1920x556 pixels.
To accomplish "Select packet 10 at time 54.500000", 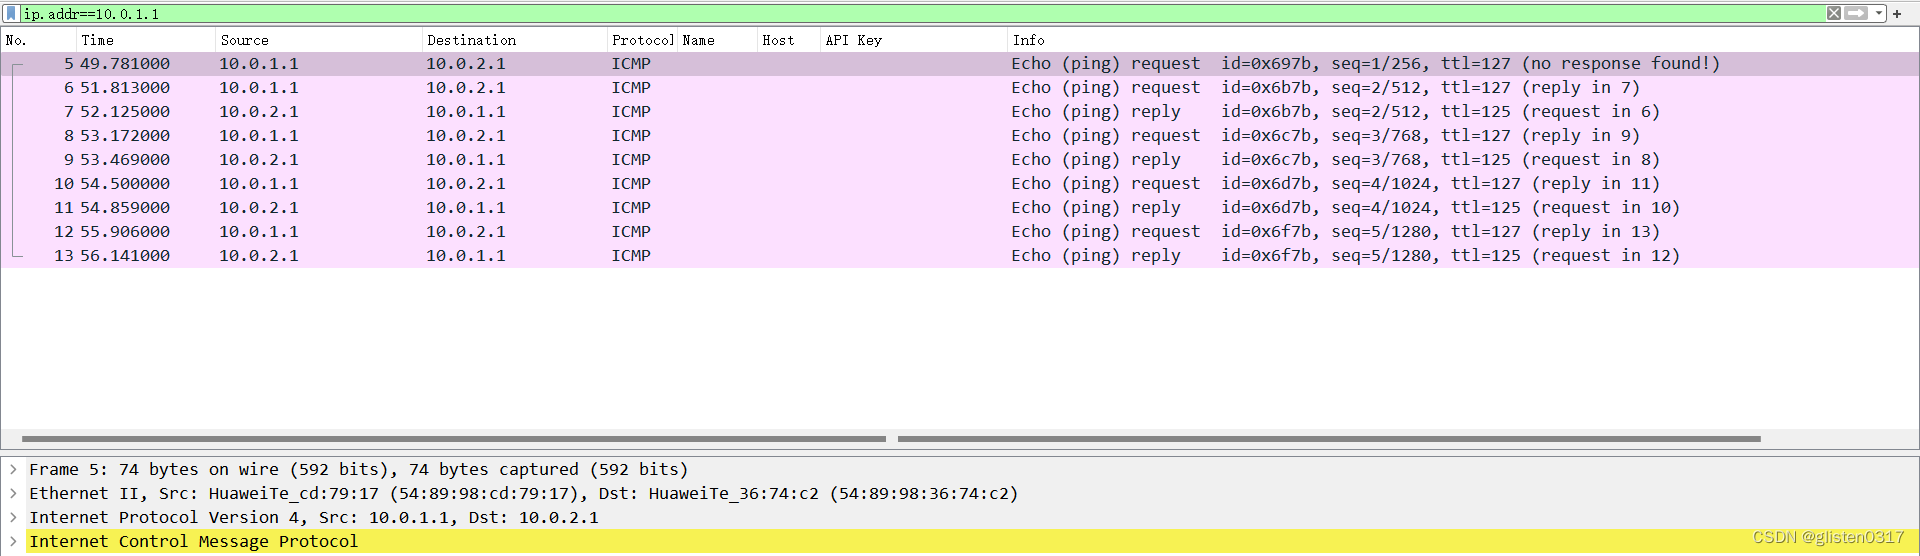I will (x=960, y=184).
